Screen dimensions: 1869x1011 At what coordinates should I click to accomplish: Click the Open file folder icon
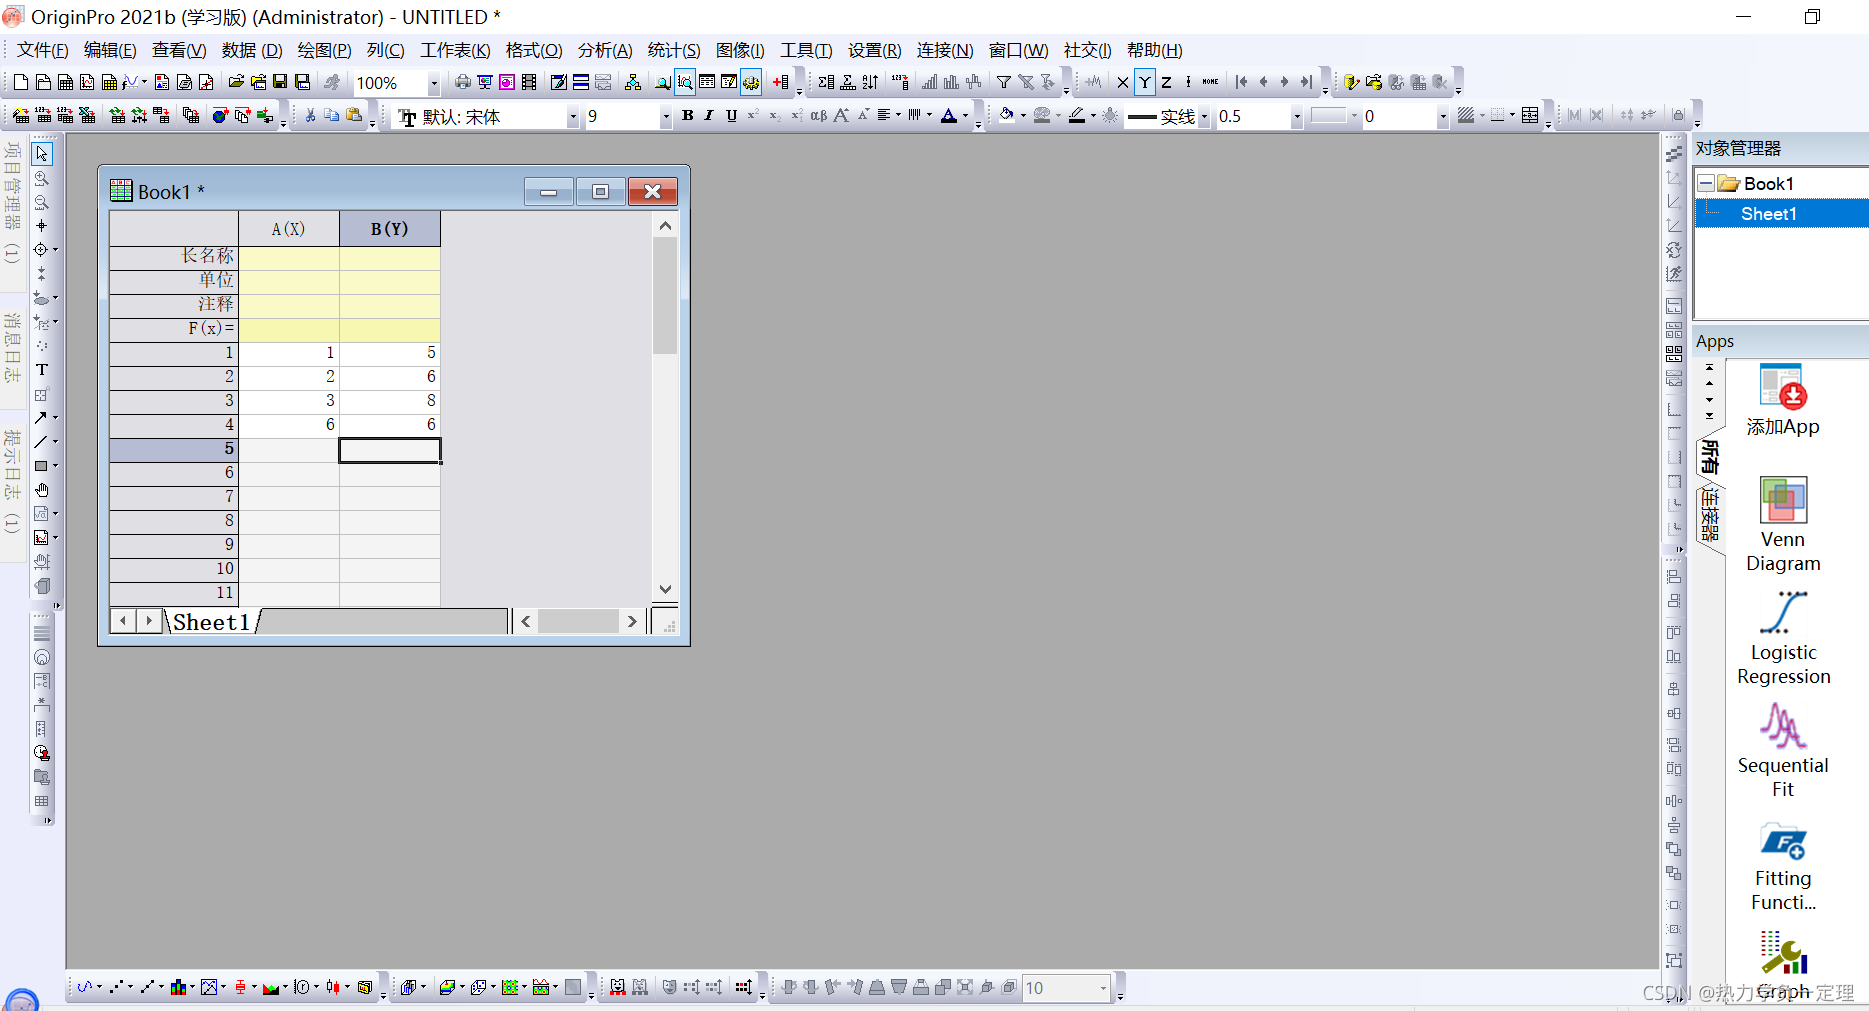(x=236, y=82)
